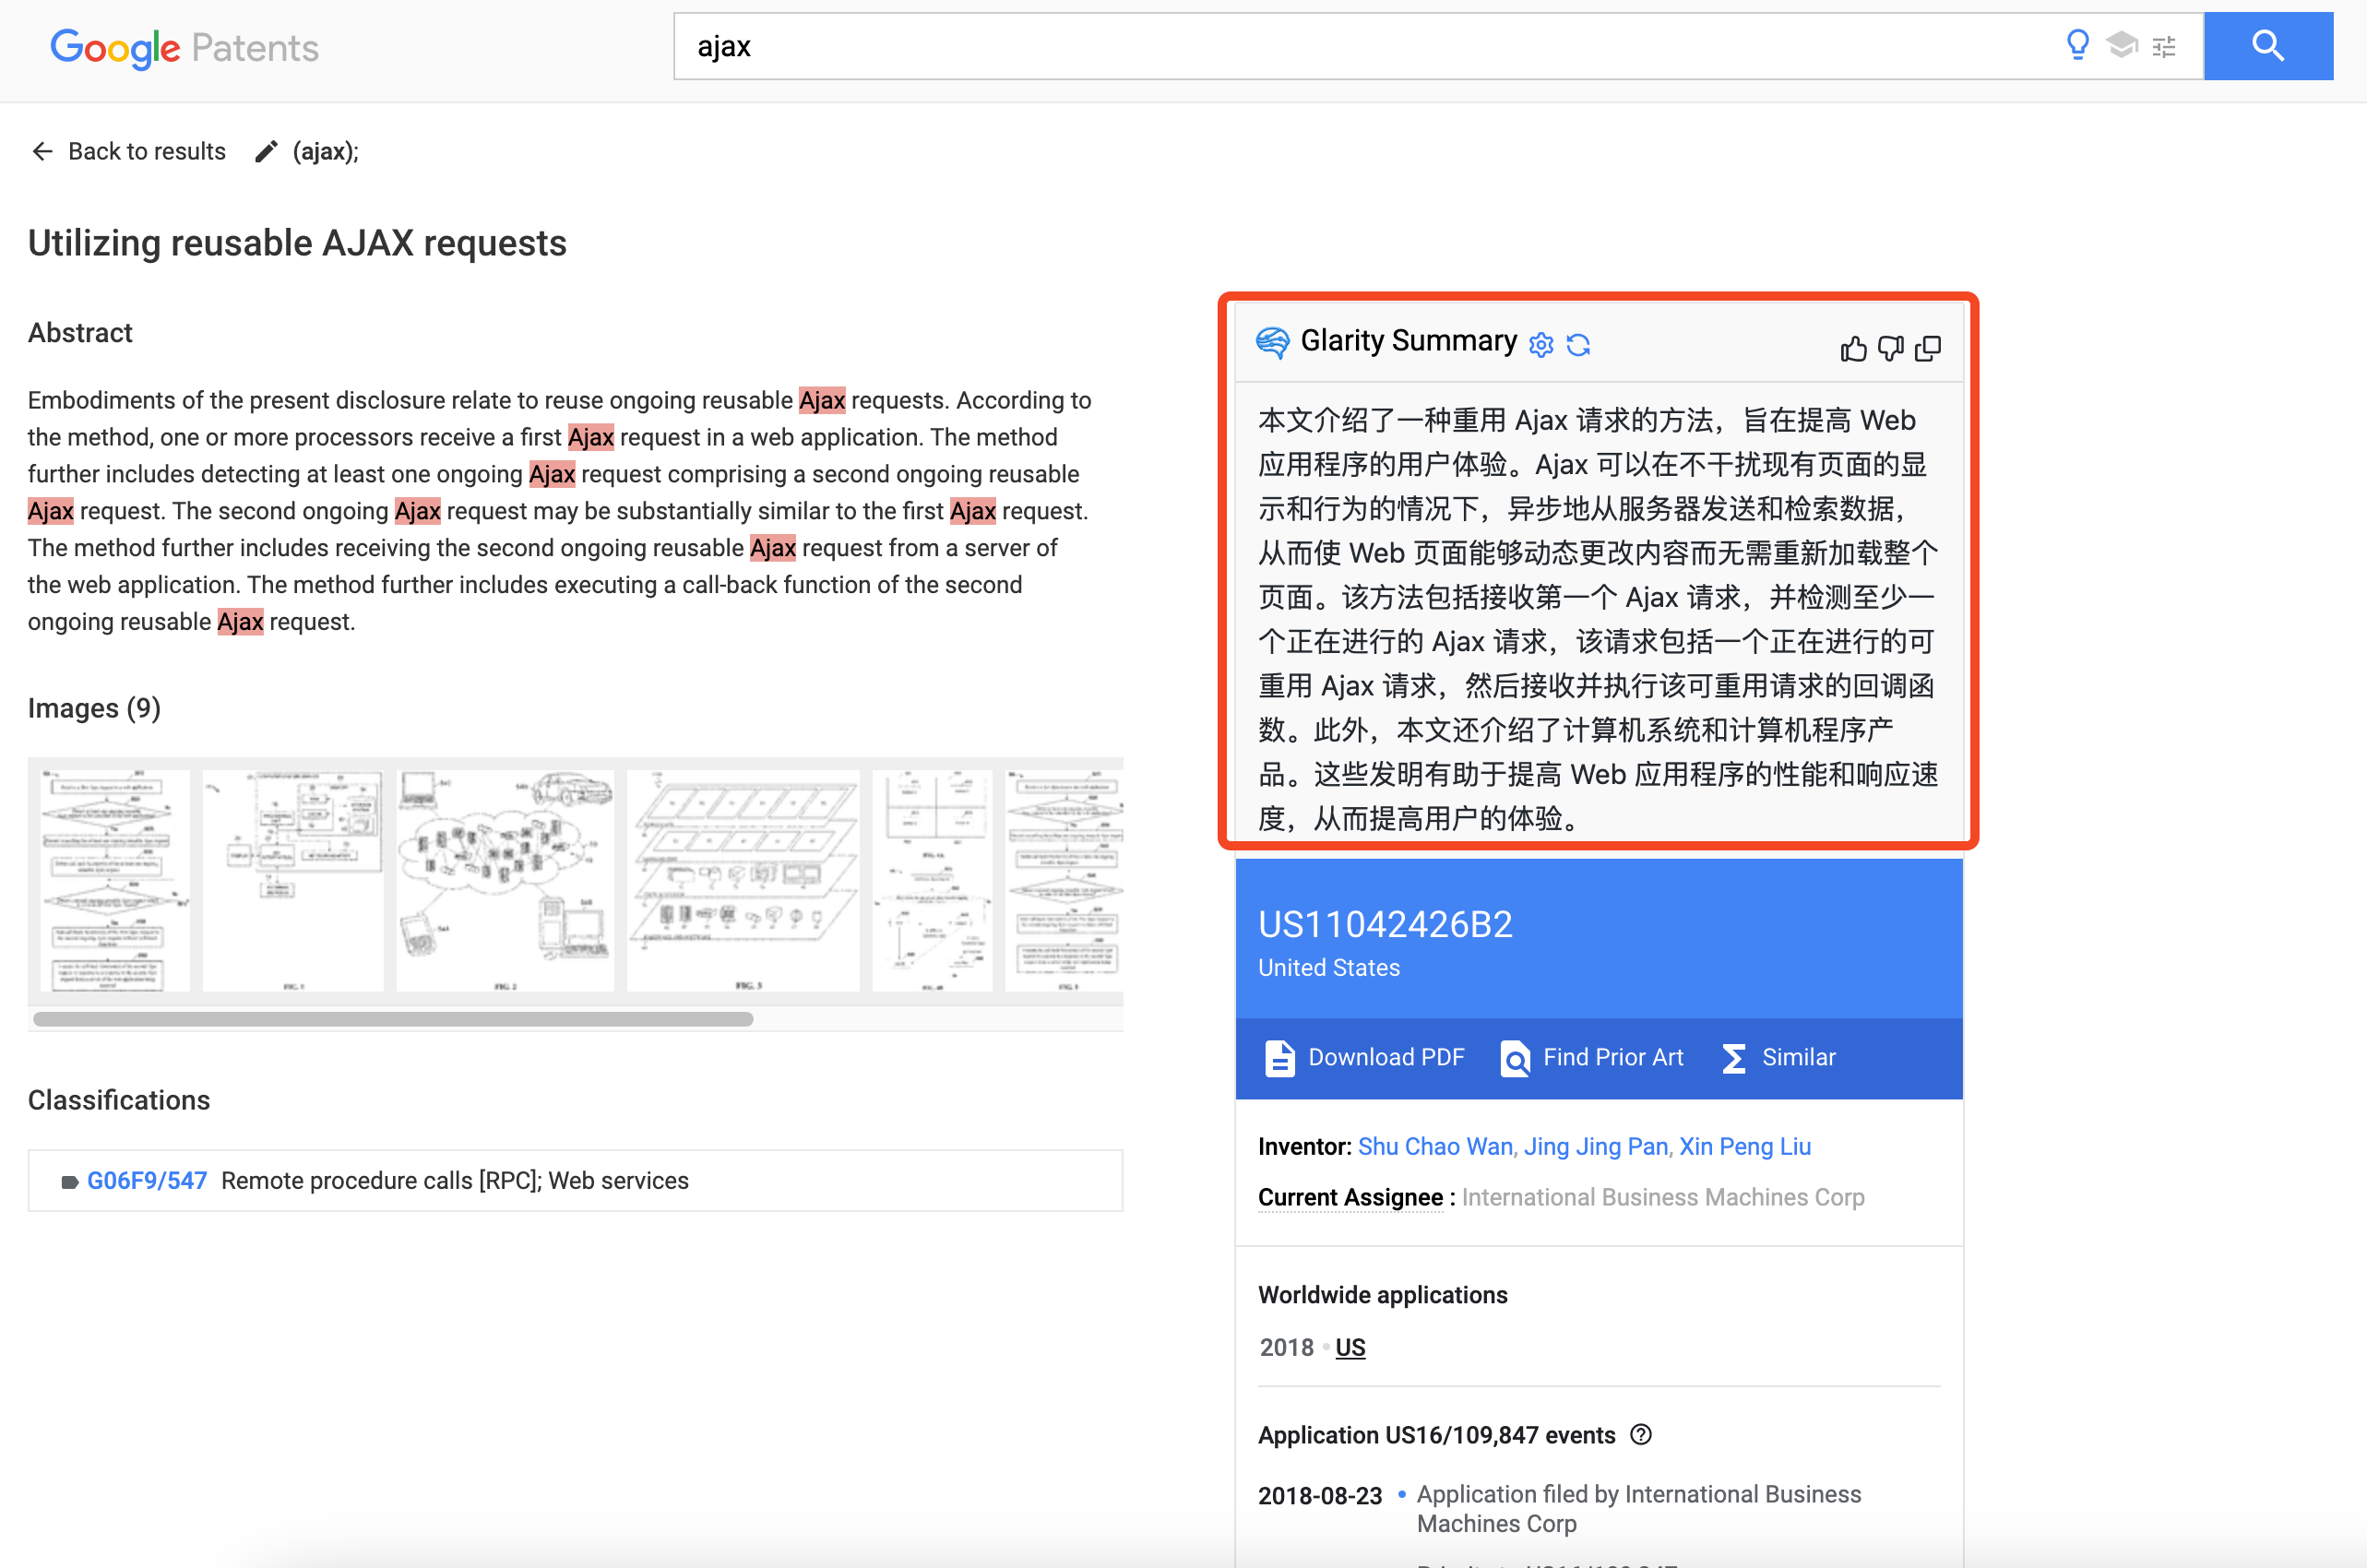
Task: Open the second patent figure thumbnail
Action: pos(293,880)
